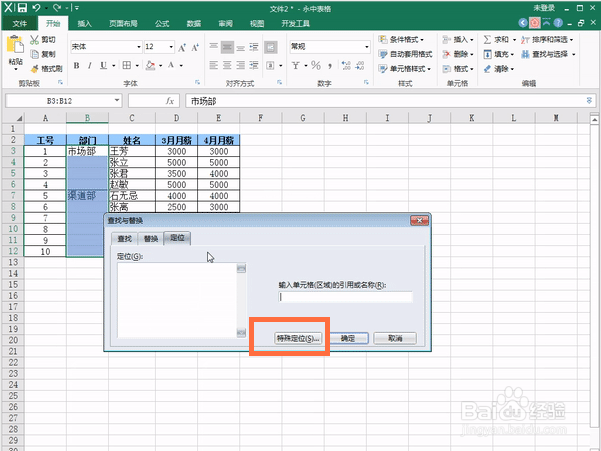The height and width of the screenshot is (451, 601).
Task: Click the Go To Special (特殊定位) button
Action: (298, 338)
